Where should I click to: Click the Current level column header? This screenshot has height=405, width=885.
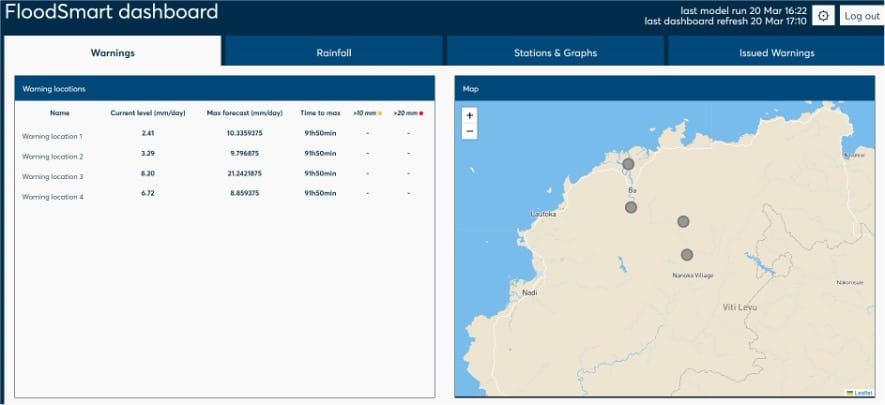coord(148,113)
